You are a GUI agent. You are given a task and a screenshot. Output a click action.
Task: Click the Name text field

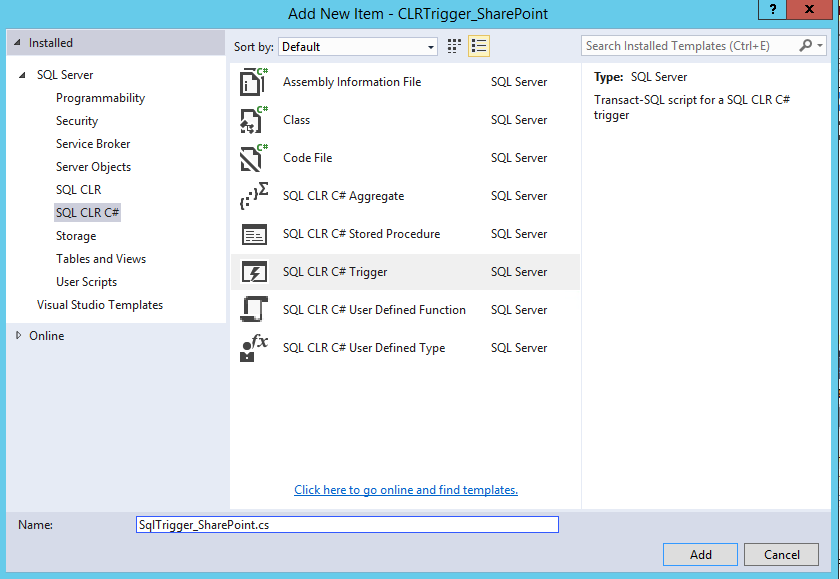coord(347,524)
